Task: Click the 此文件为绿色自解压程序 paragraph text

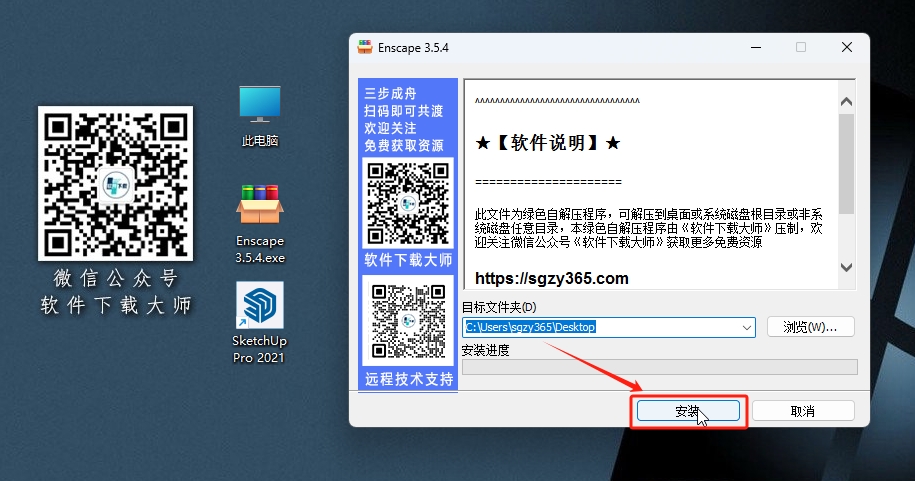Action: pyautogui.click(x=648, y=228)
